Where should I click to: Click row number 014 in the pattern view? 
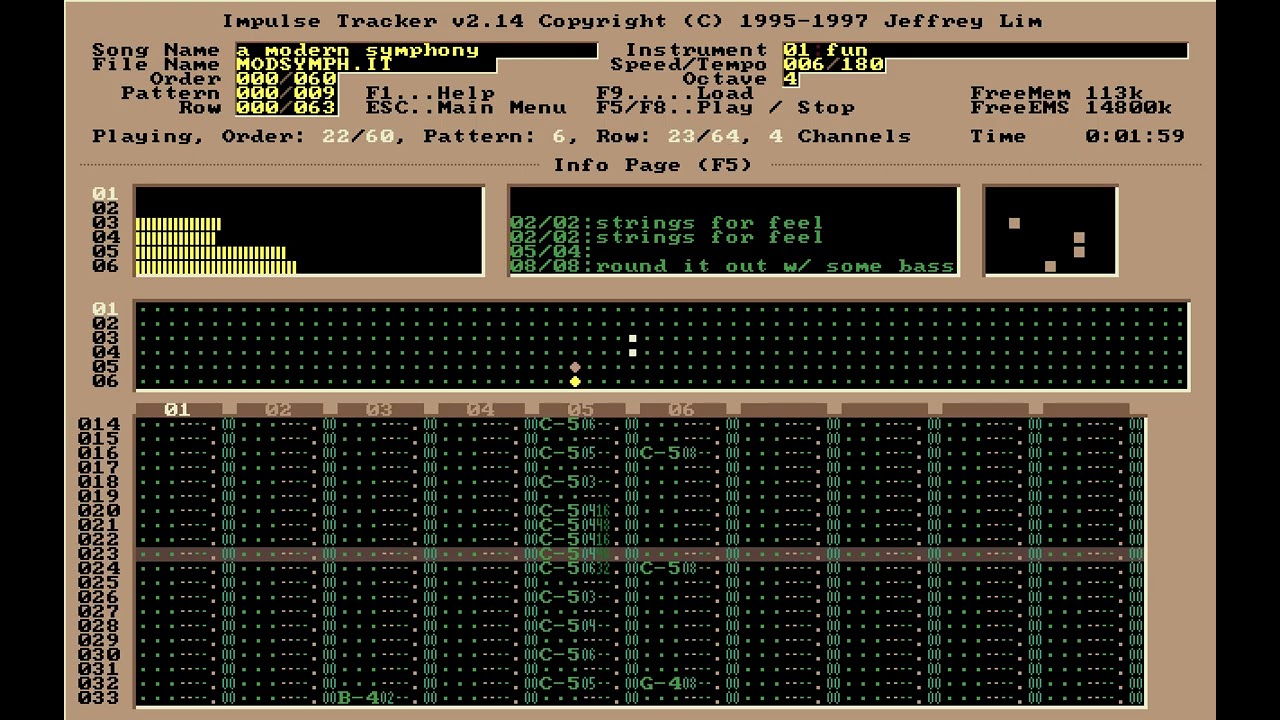[x=99, y=424]
